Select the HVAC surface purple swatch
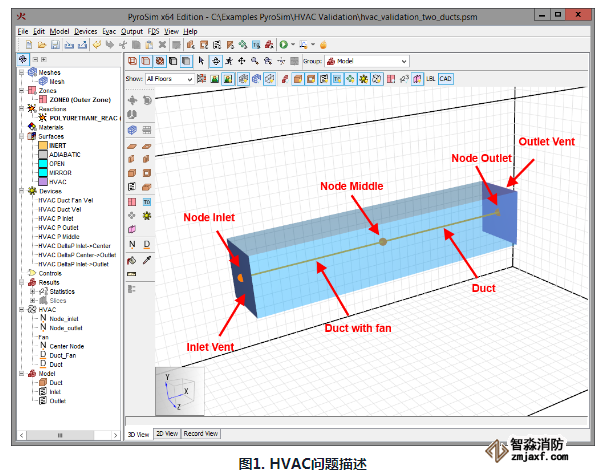Image resolution: width=601 pixels, height=472 pixels. (41, 181)
